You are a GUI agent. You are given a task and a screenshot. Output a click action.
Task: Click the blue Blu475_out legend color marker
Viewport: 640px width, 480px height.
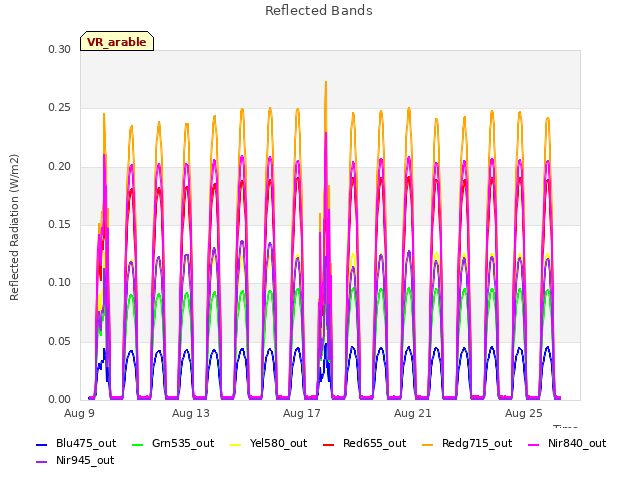tap(41, 444)
